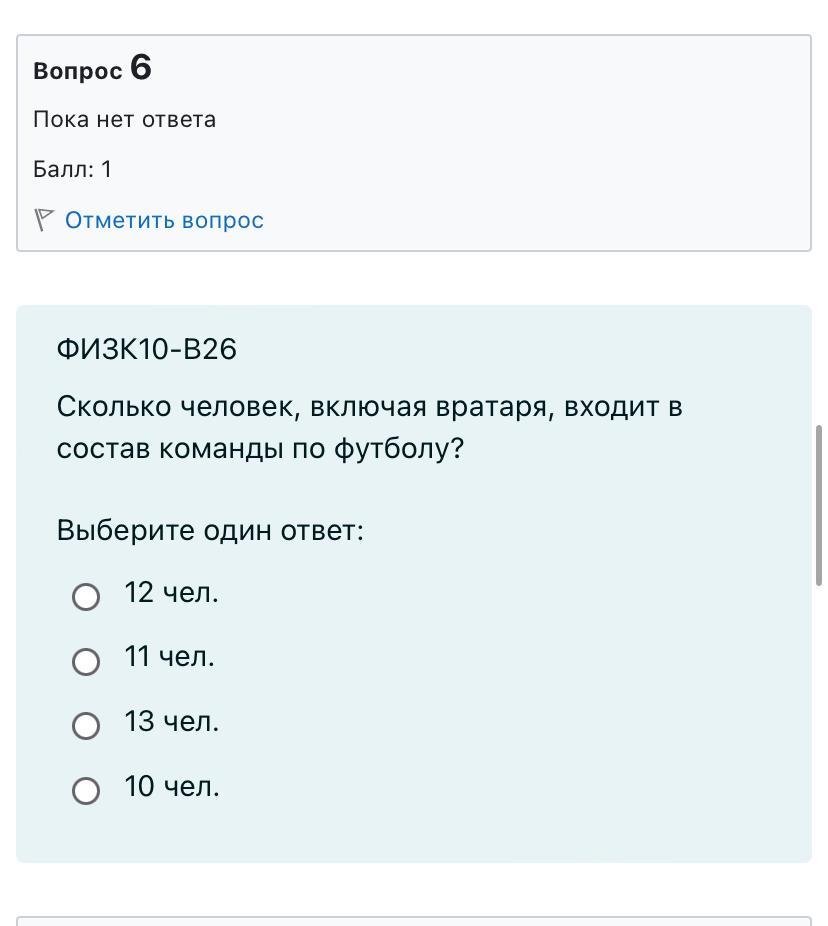Choose the 11 чел. radio button
The height and width of the screenshot is (926, 828).
point(86,661)
